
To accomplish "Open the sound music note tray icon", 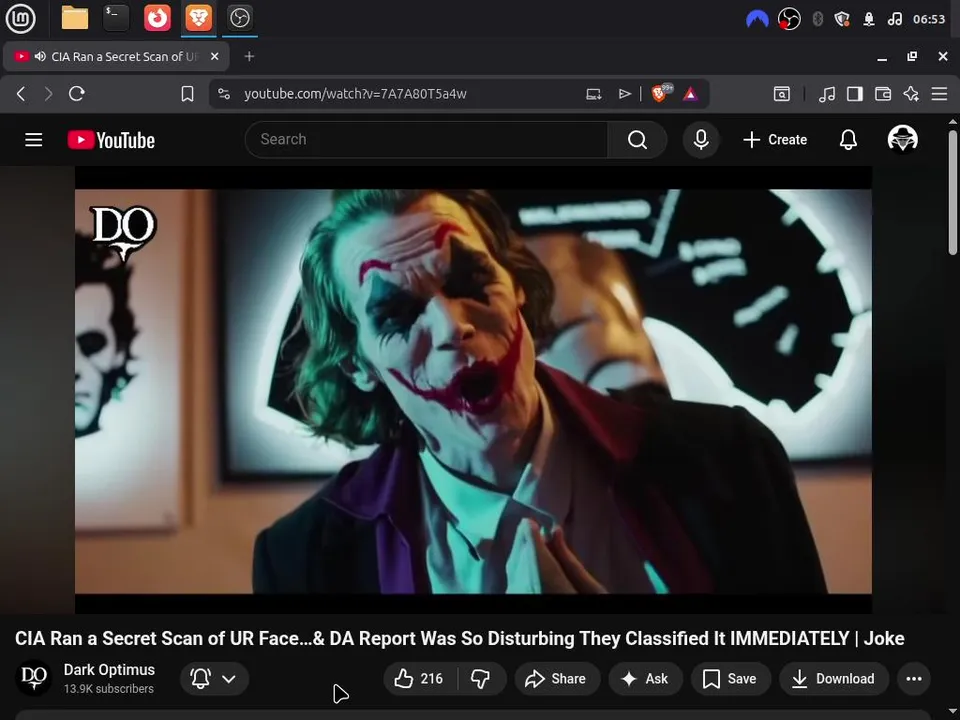I will click(894, 19).
